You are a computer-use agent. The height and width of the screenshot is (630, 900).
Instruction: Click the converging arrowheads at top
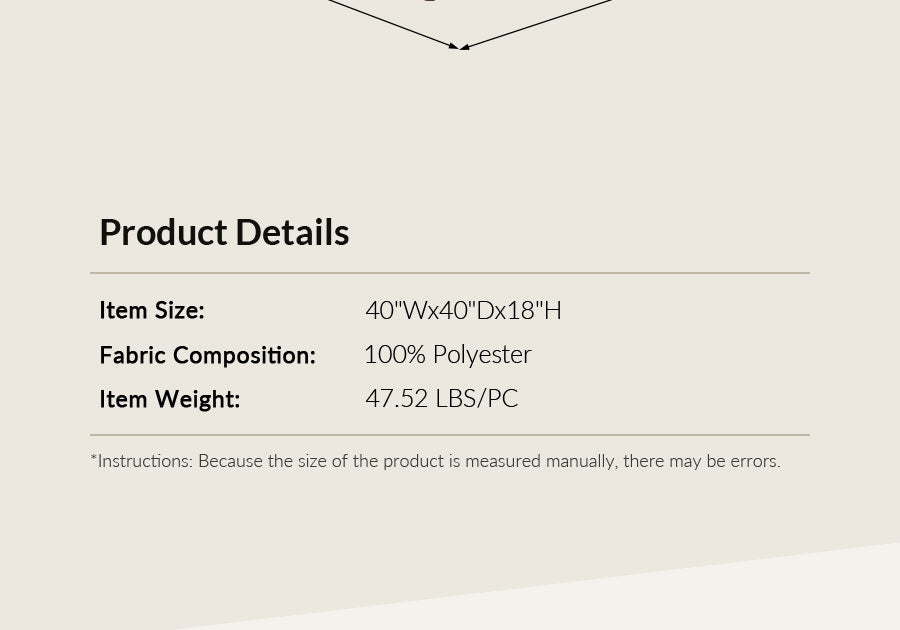click(459, 46)
